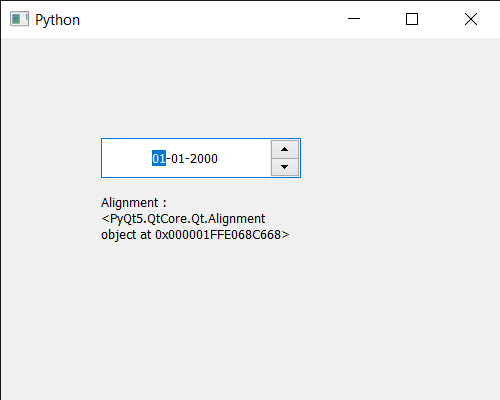Click the "Alignment :" label text
This screenshot has height=400, width=500.
point(134,203)
